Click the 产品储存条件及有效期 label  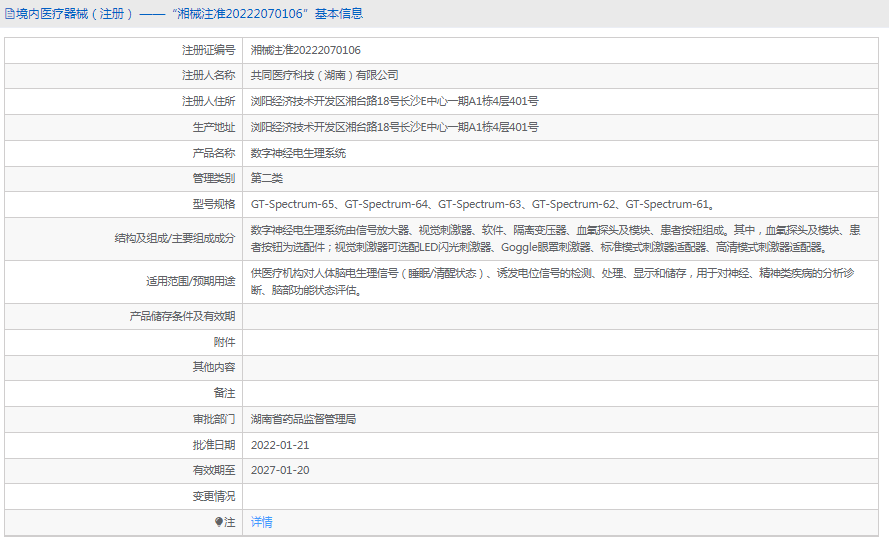point(182,316)
